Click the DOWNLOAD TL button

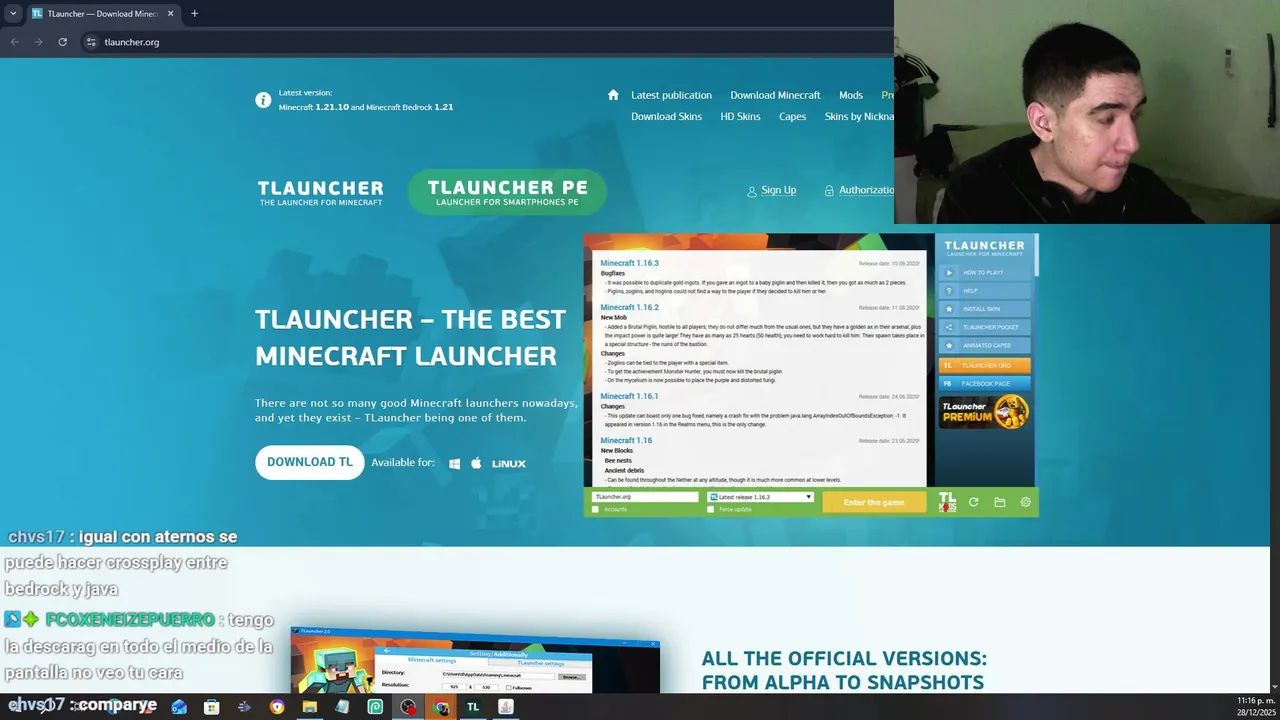(310, 462)
